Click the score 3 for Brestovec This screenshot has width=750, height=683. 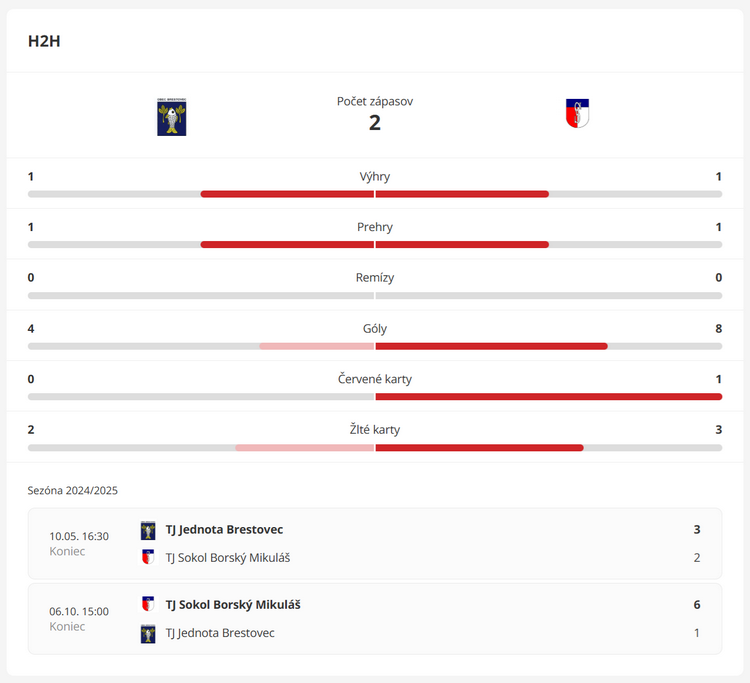(x=697, y=529)
